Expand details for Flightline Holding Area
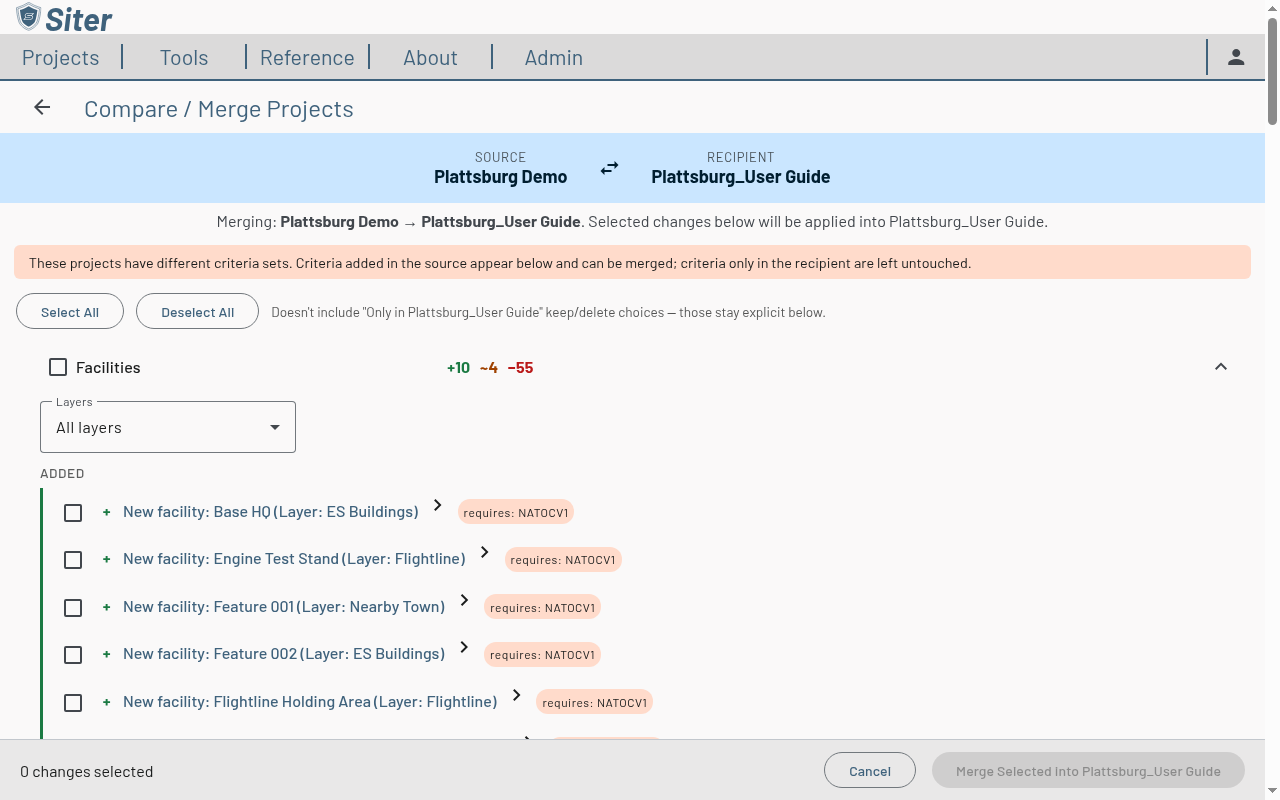 coord(516,695)
